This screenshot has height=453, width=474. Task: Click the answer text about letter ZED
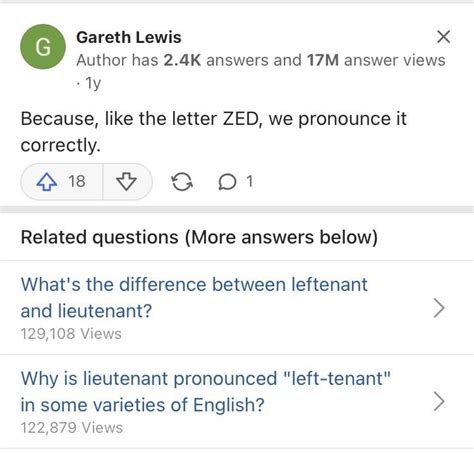tap(214, 132)
